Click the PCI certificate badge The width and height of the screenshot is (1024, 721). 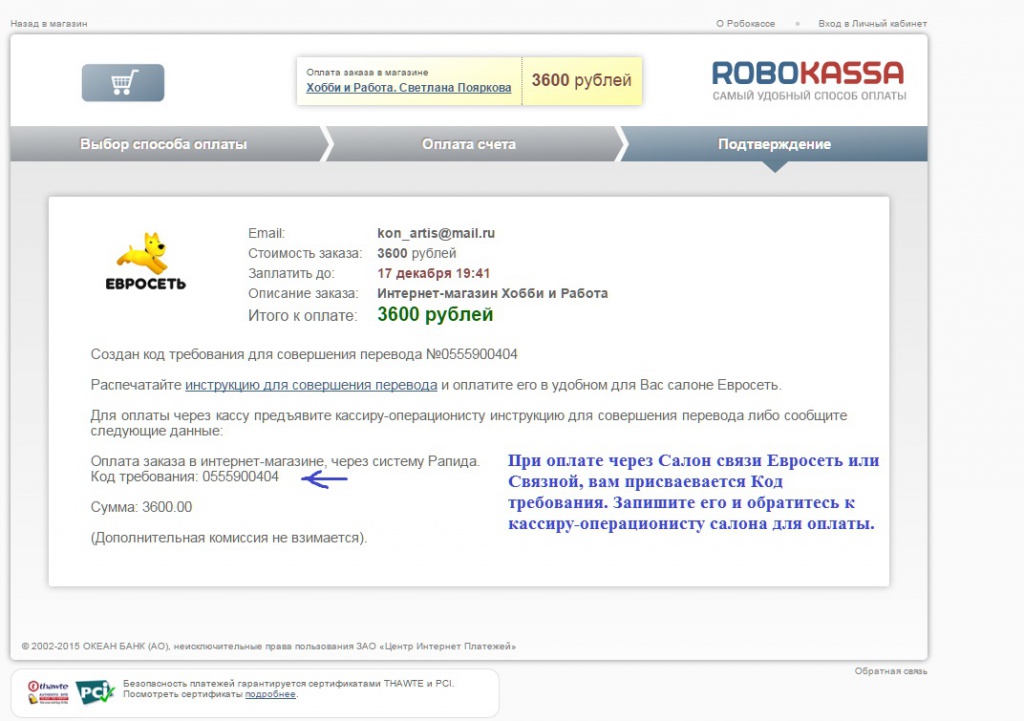tap(95, 692)
